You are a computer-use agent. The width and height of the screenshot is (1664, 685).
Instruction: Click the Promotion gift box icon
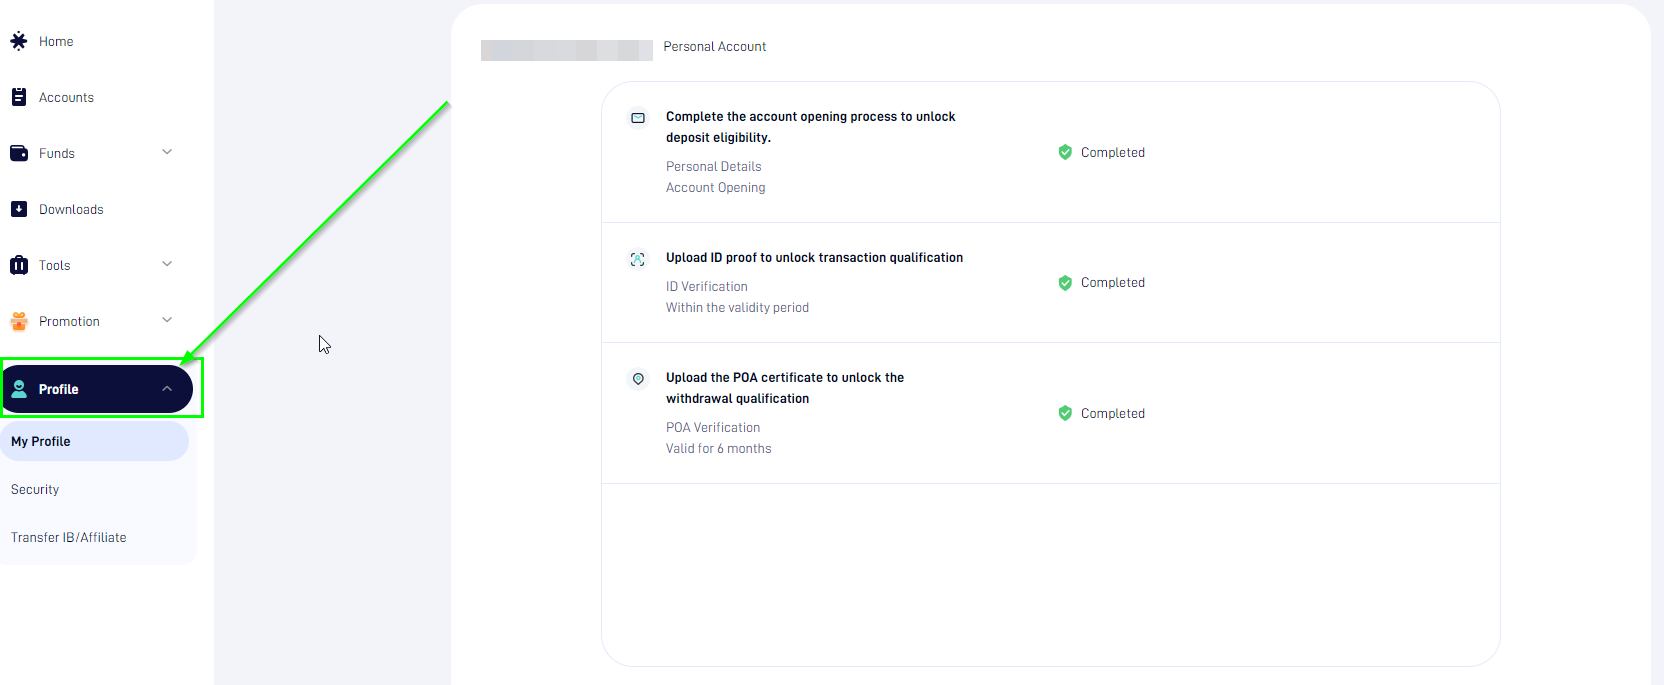(x=18, y=321)
